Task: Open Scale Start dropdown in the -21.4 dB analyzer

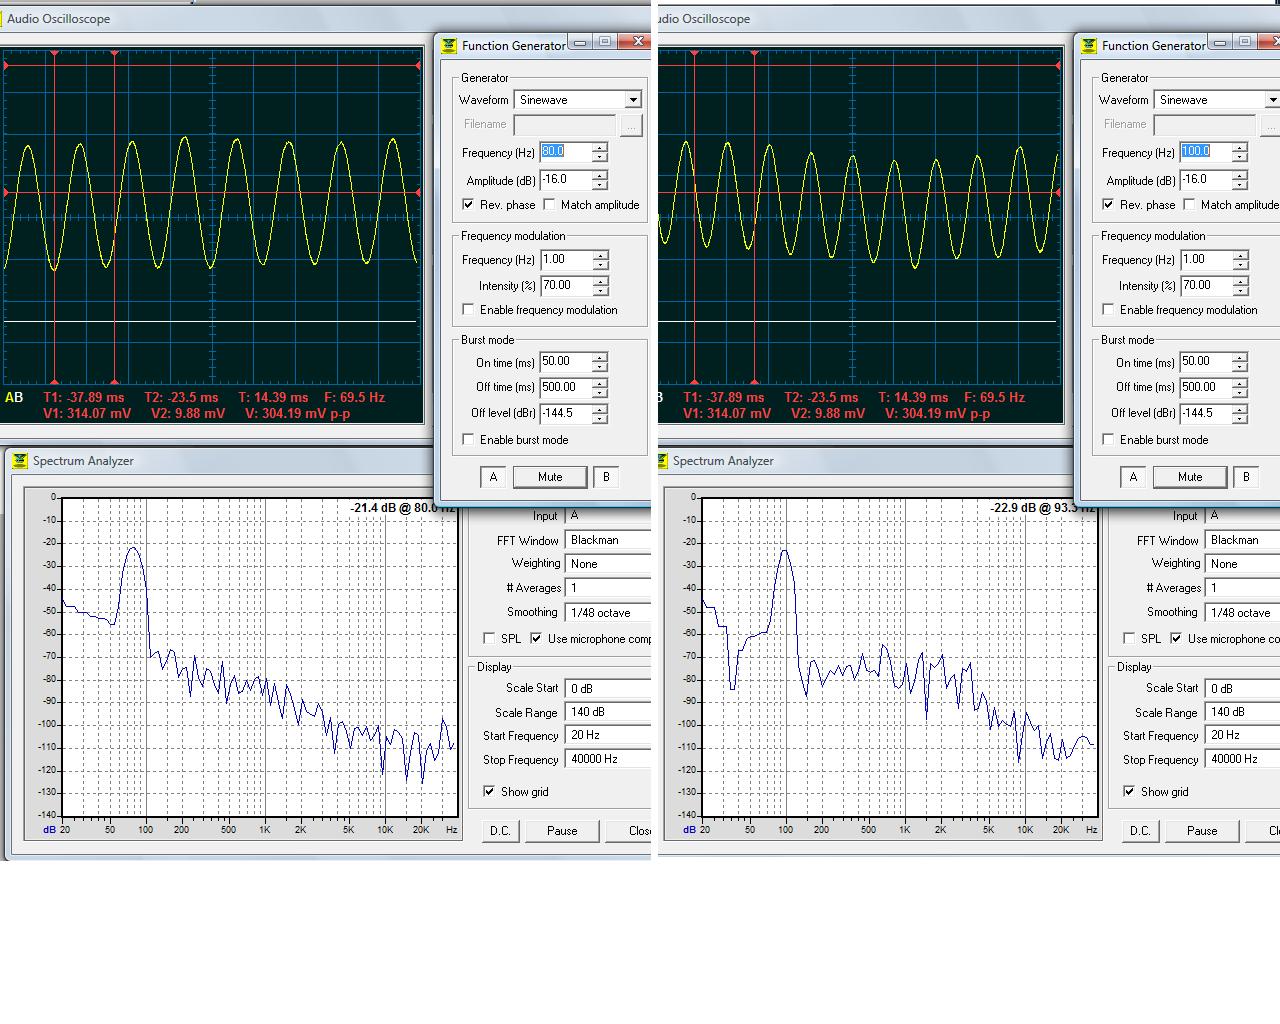Action: point(608,688)
